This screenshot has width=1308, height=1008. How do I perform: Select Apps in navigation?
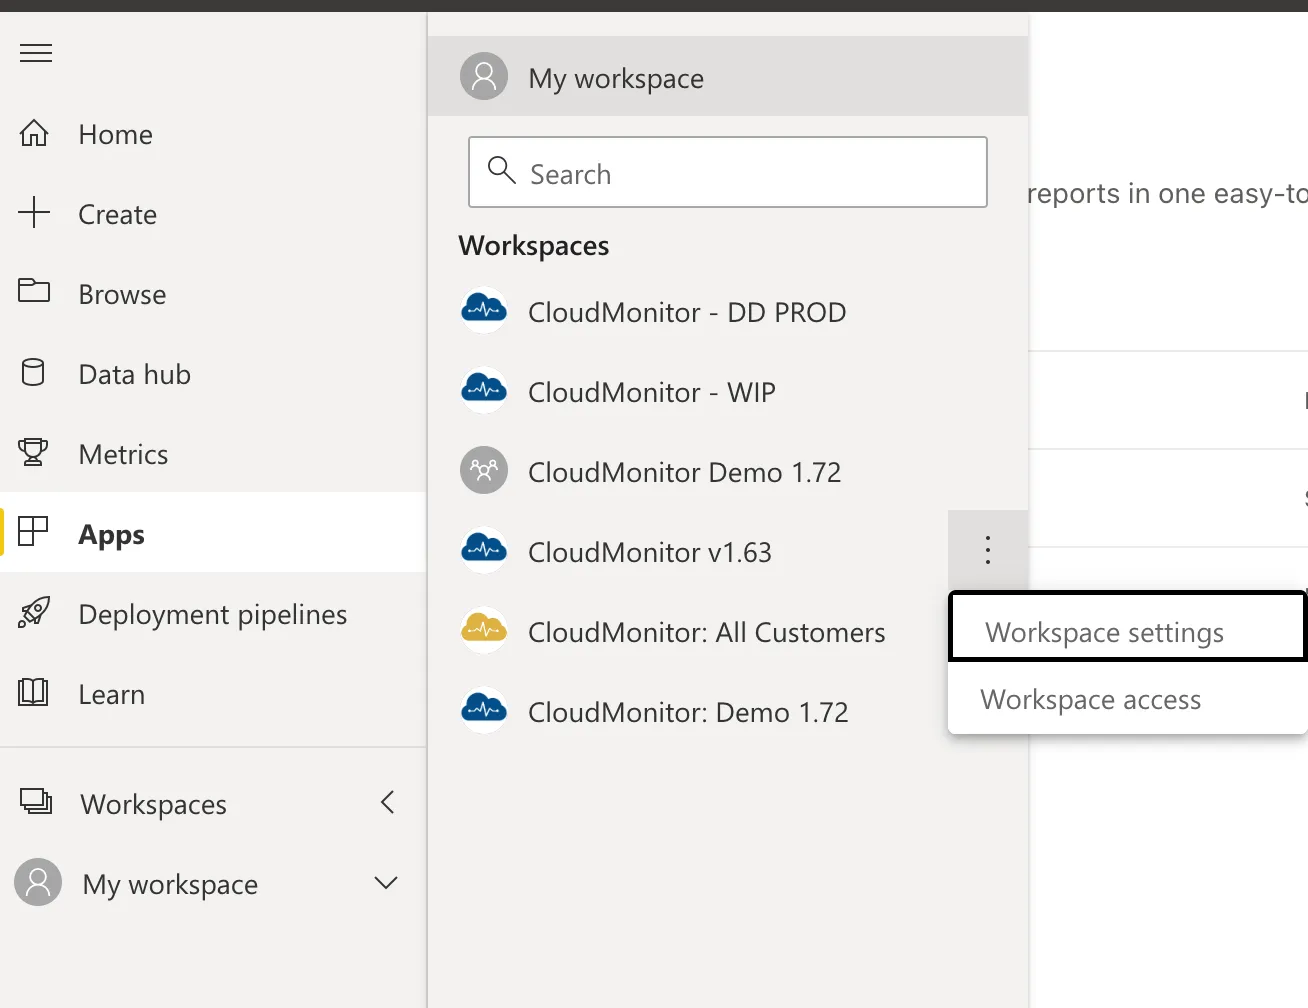213,532
